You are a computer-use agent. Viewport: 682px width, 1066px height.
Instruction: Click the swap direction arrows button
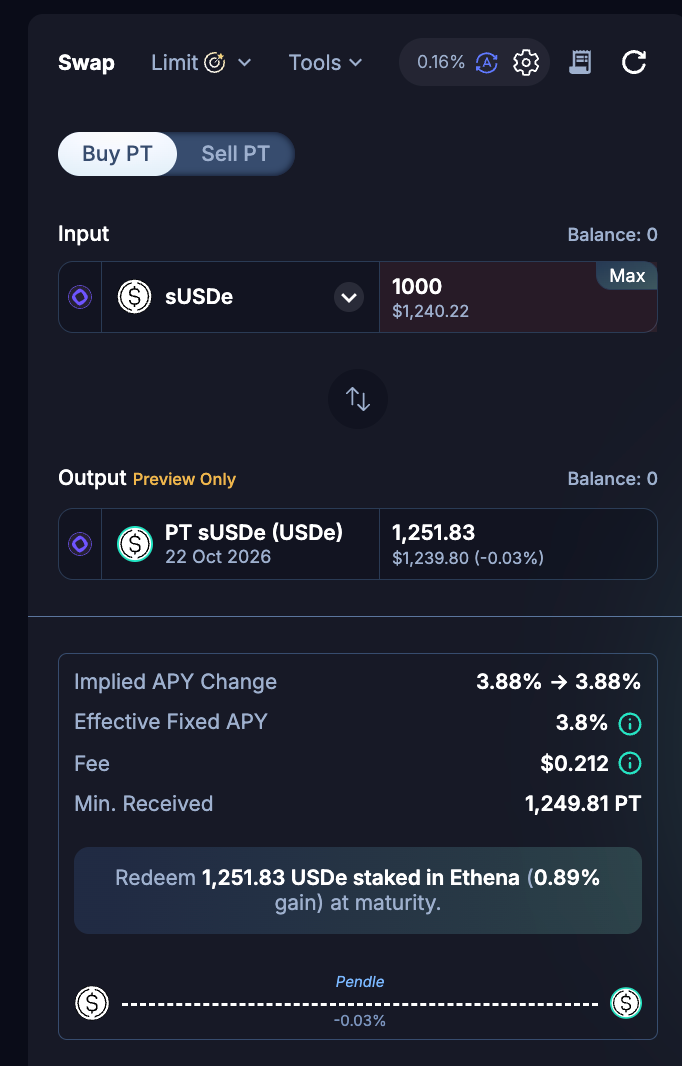coord(358,399)
